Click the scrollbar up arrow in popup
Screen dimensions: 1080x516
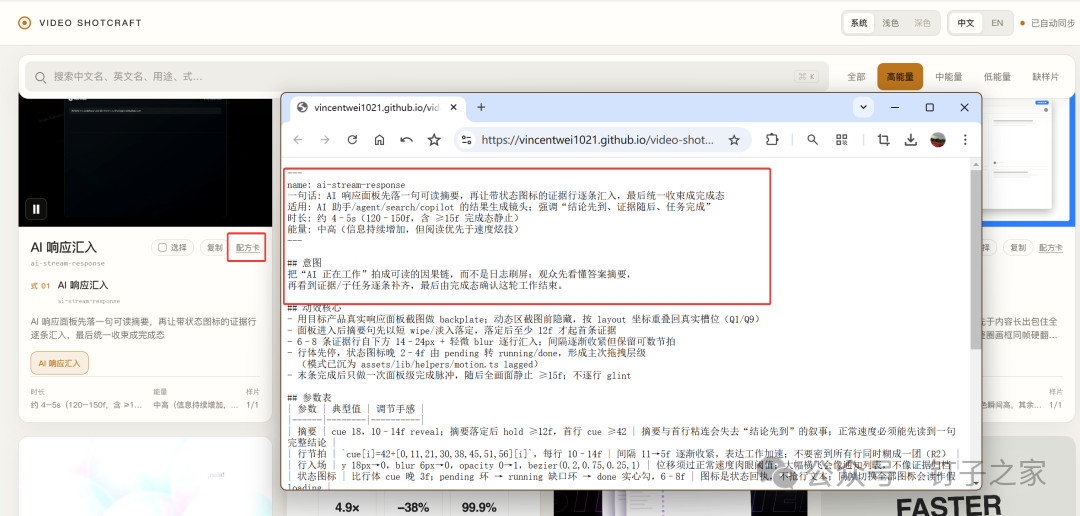pyautogui.click(x=976, y=164)
